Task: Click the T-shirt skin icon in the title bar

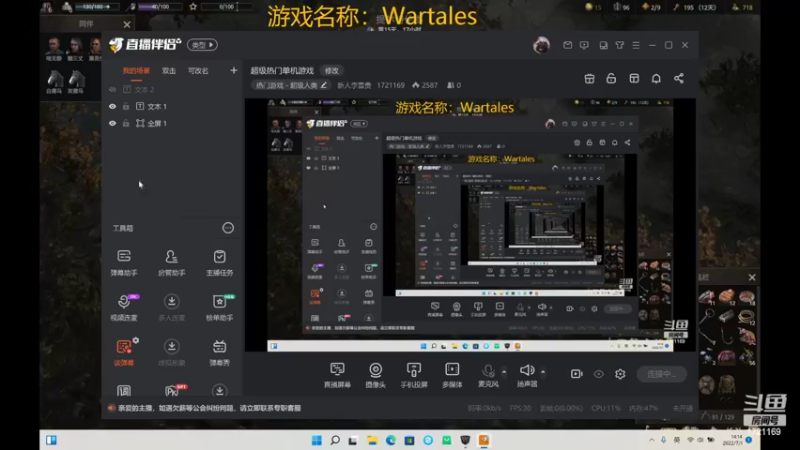Action: click(619, 45)
